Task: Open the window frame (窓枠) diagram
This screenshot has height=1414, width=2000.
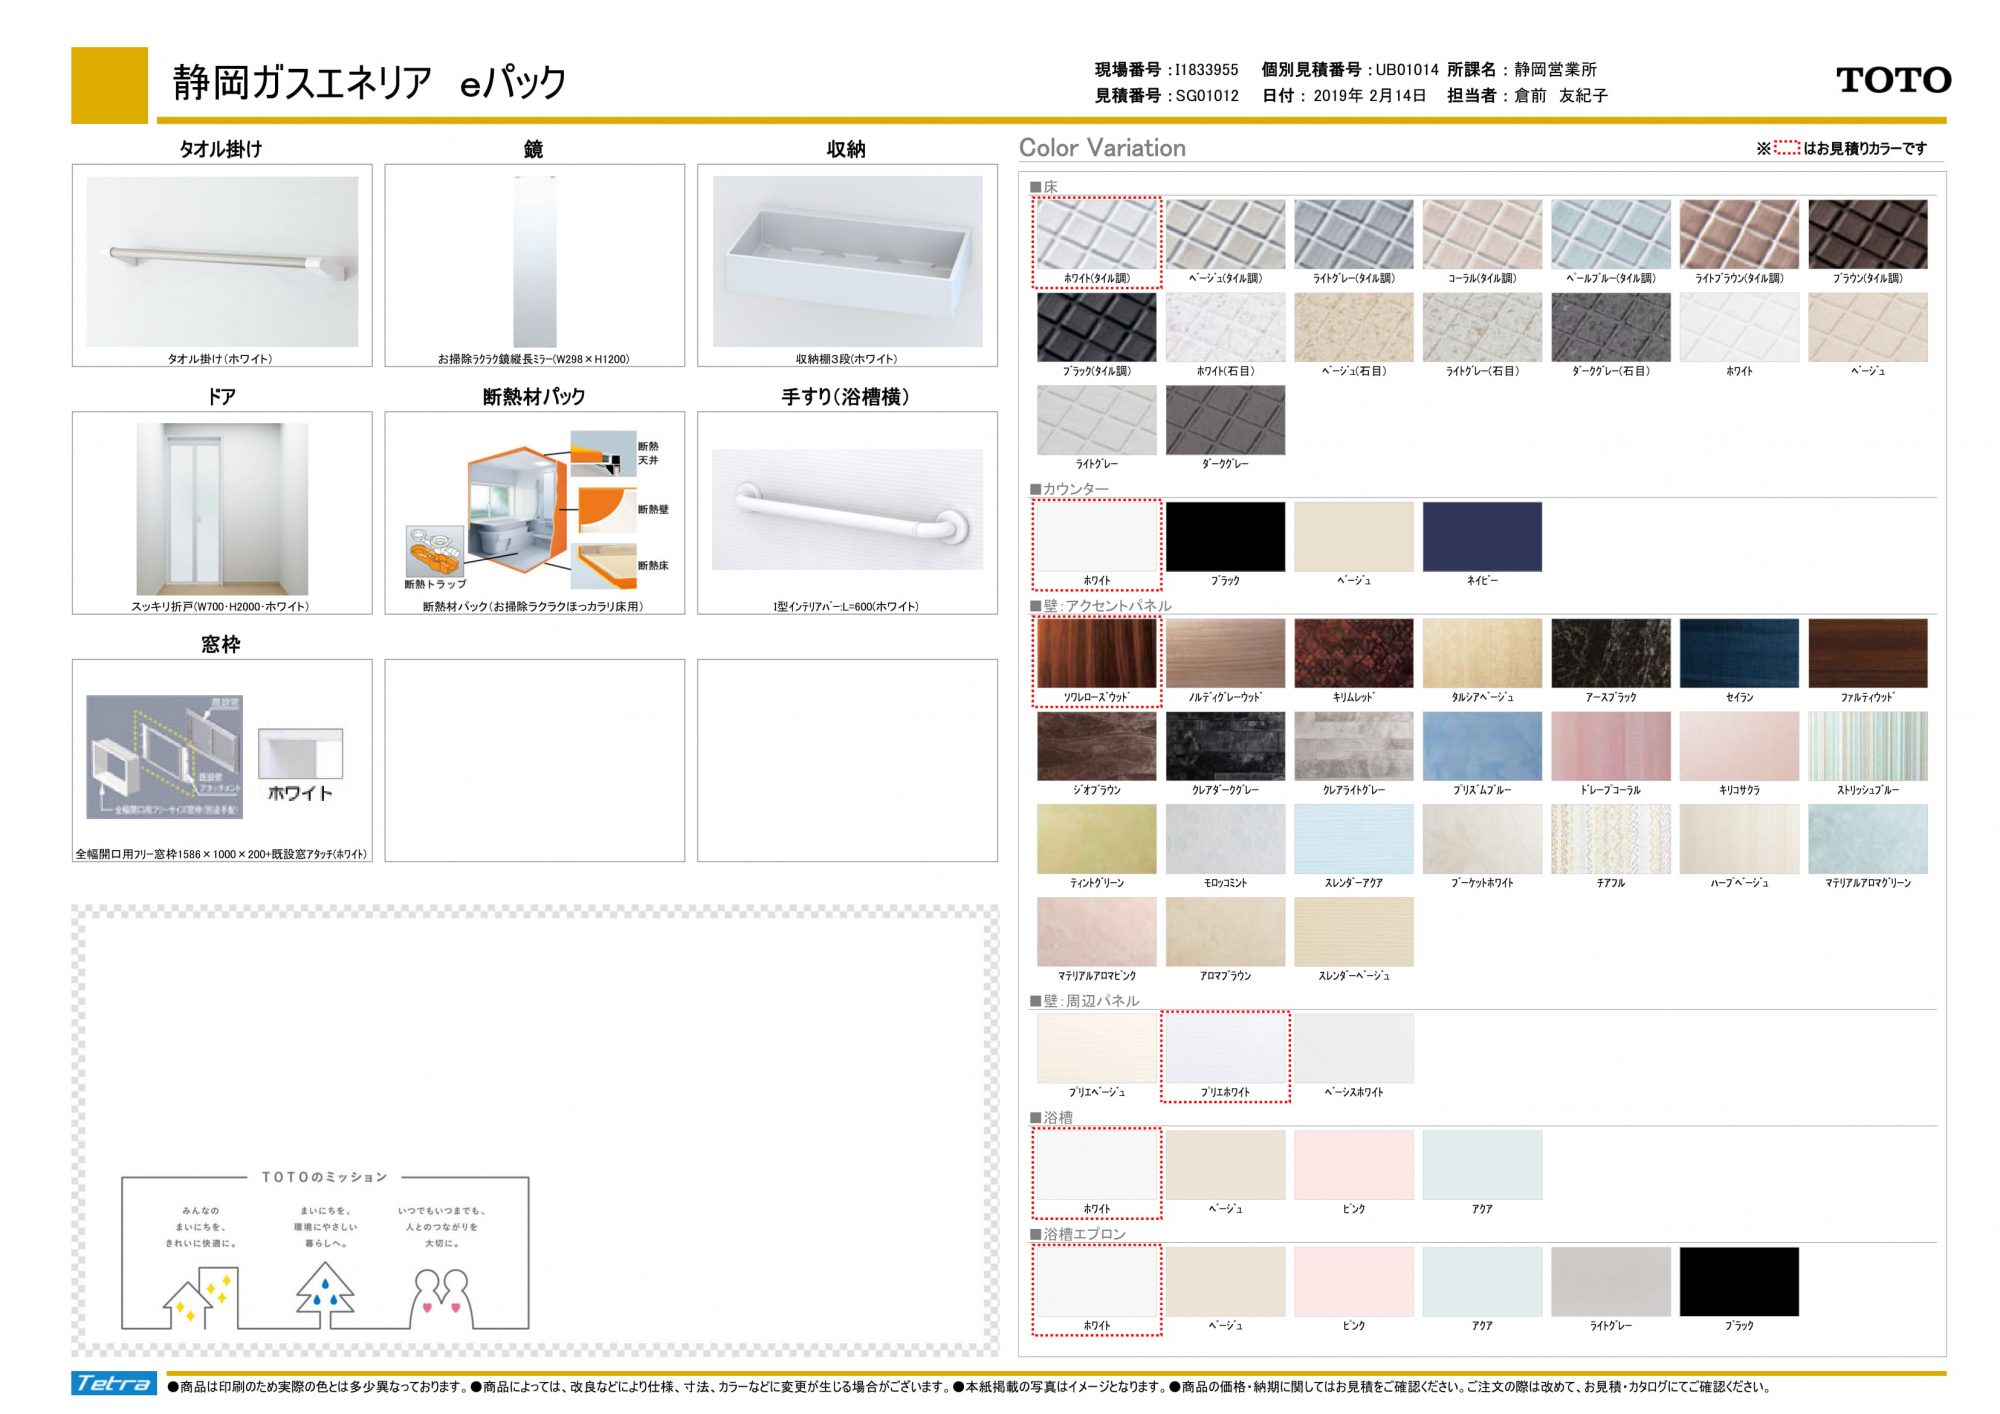Action: 165,757
